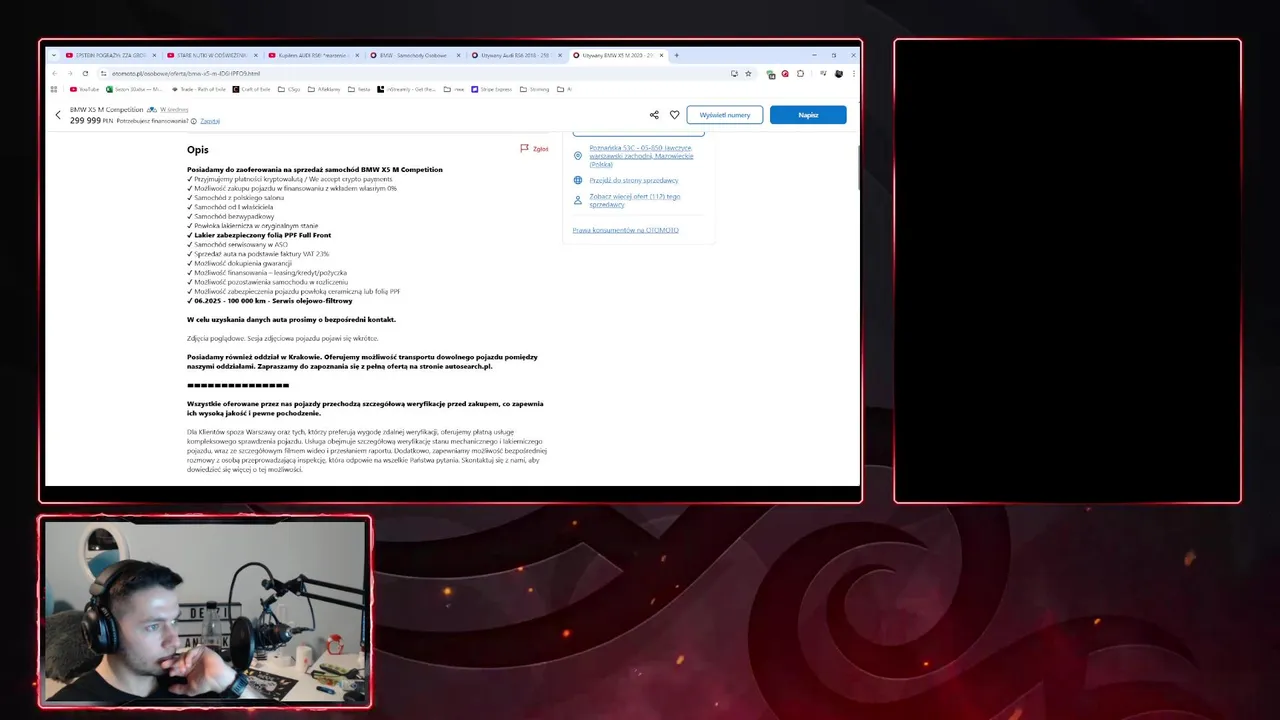The image size is (1280, 720).
Task: Open the apps grid in bookmarks bar
Action: point(54,89)
